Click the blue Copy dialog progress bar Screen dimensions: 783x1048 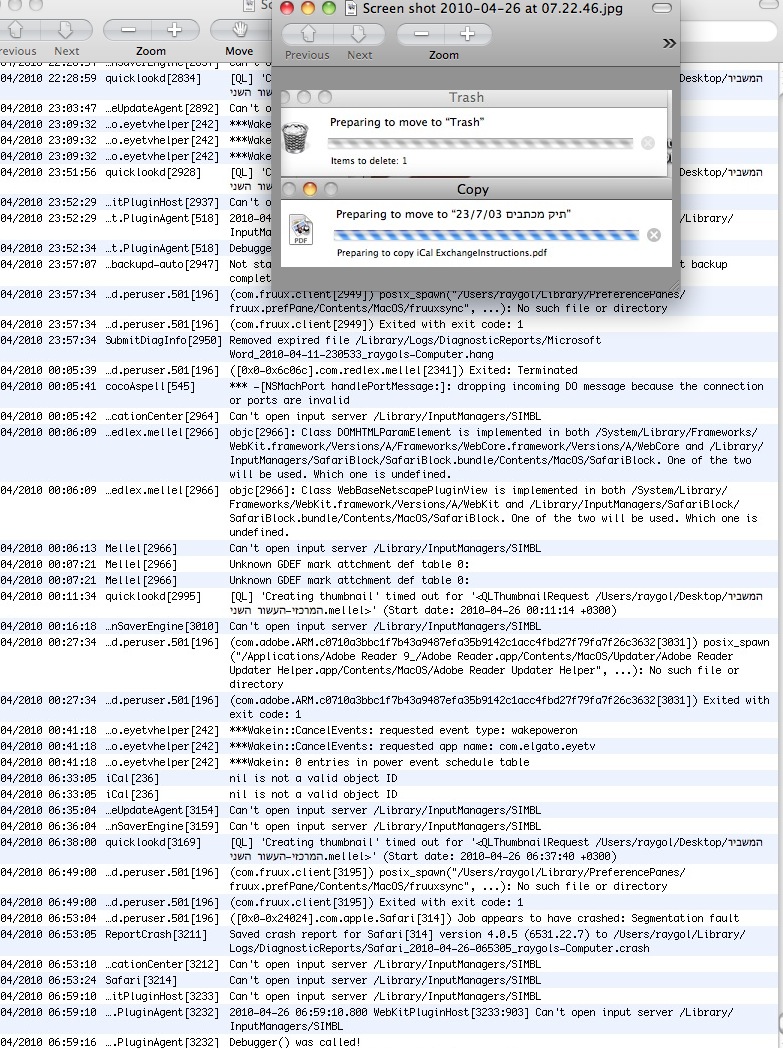pyautogui.click(x=486, y=235)
